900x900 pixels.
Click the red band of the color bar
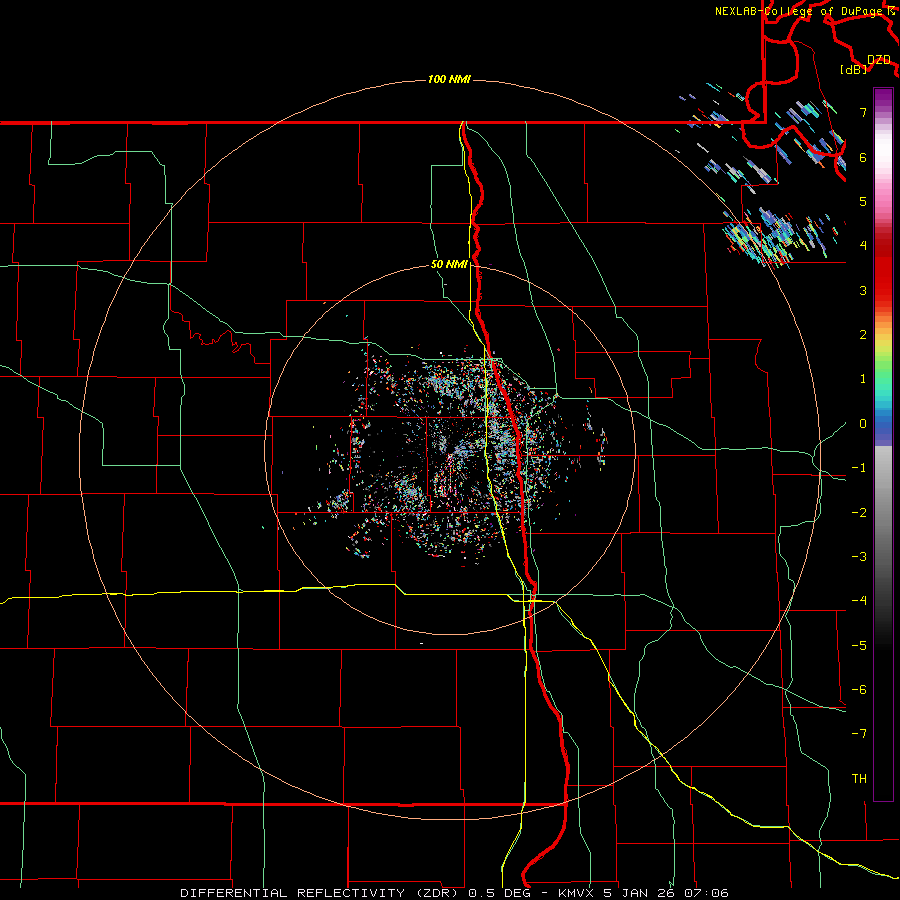(x=883, y=270)
